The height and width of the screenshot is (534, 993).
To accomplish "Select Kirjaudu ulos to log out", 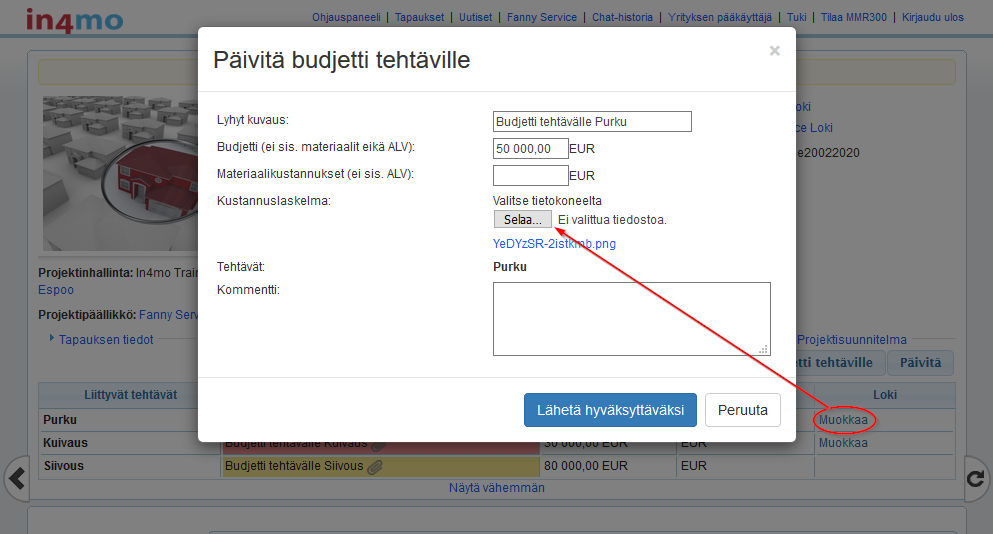I will [x=932, y=17].
